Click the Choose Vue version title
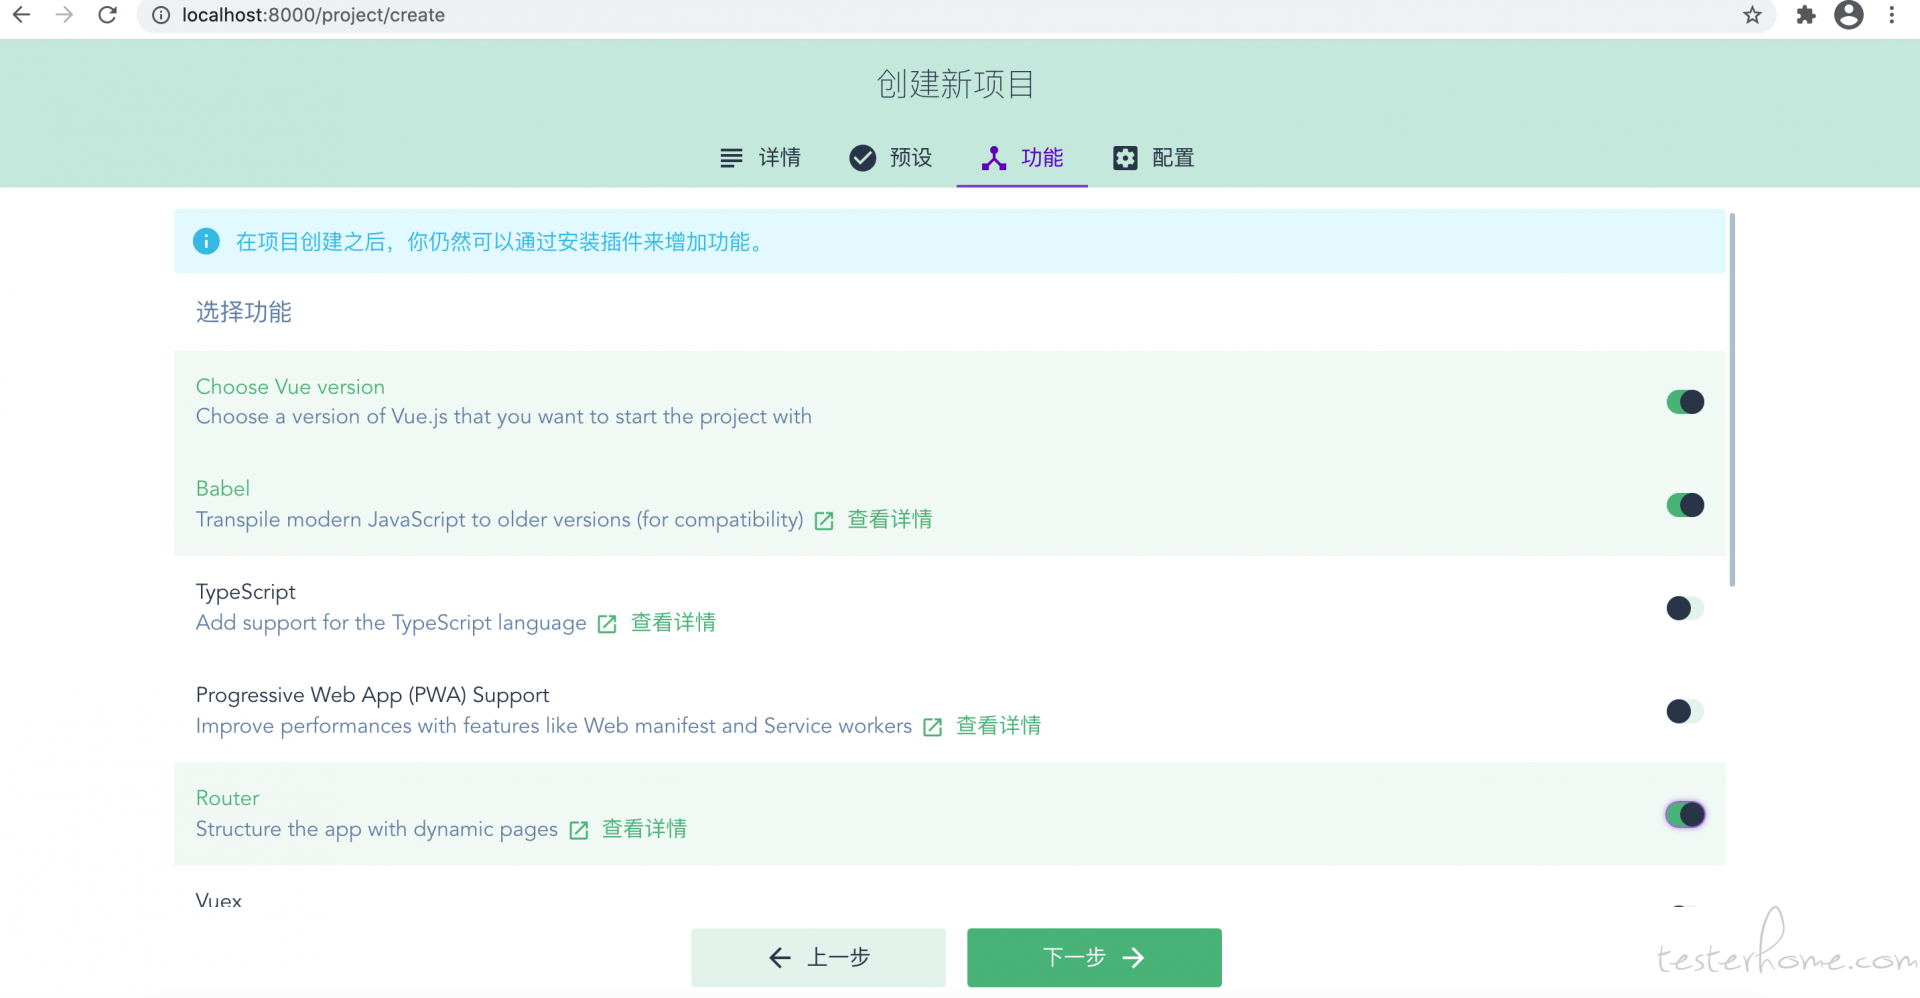Viewport: 1920px width, 998px height. [x=290, y=387]
